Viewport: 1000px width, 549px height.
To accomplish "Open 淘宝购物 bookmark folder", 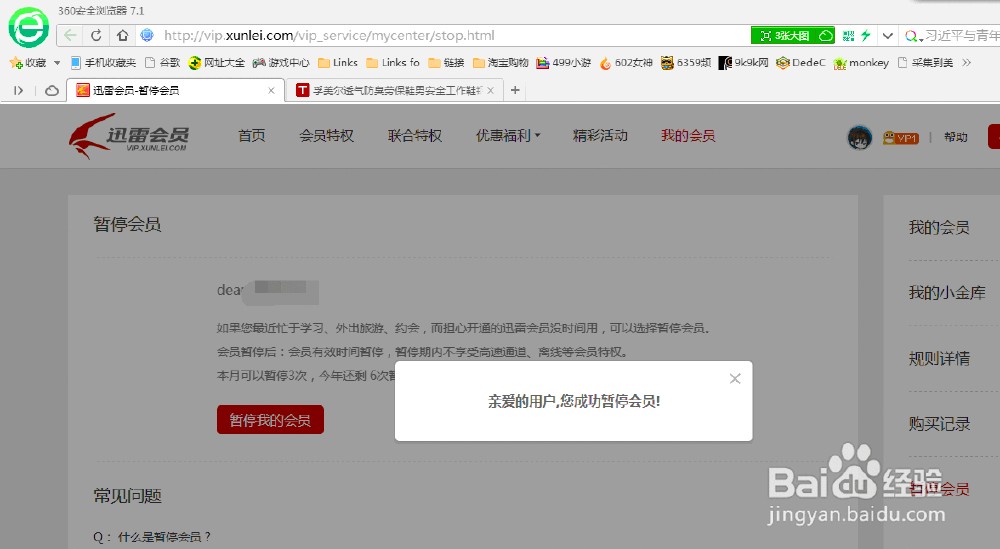I will 501,62.
